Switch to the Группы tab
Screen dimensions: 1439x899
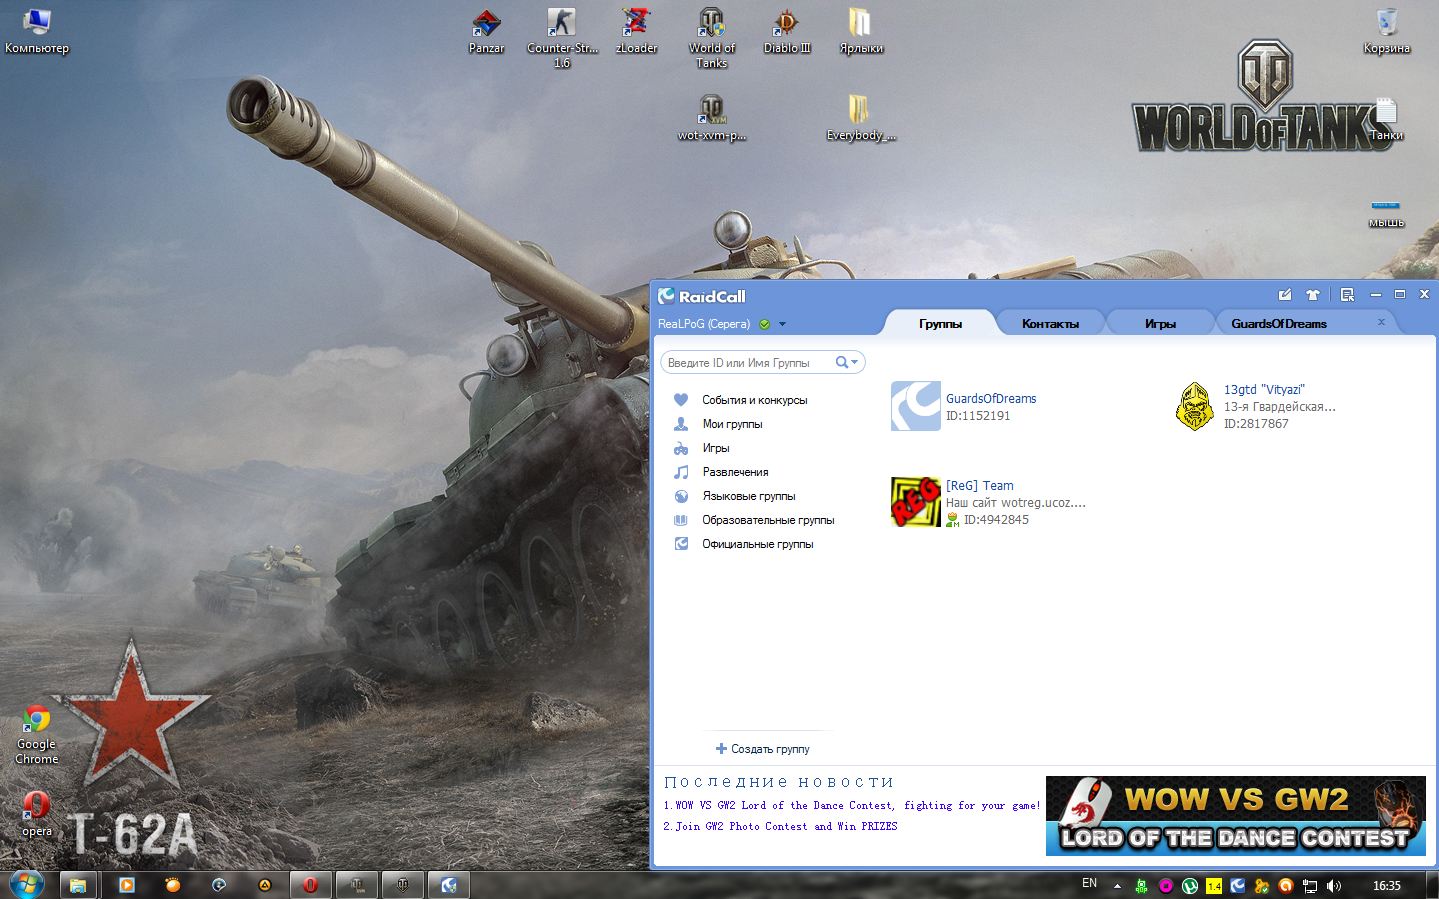pos(940,323)
